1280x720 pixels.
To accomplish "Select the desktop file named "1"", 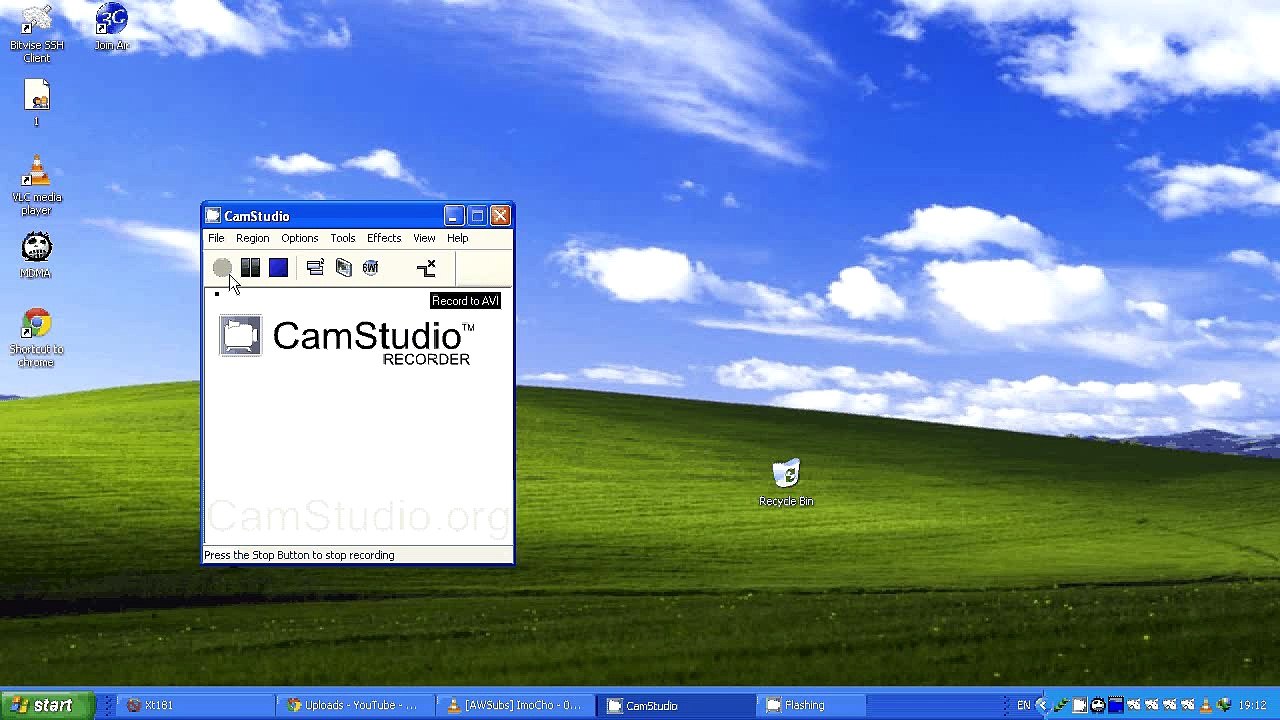I will [37, 103].
